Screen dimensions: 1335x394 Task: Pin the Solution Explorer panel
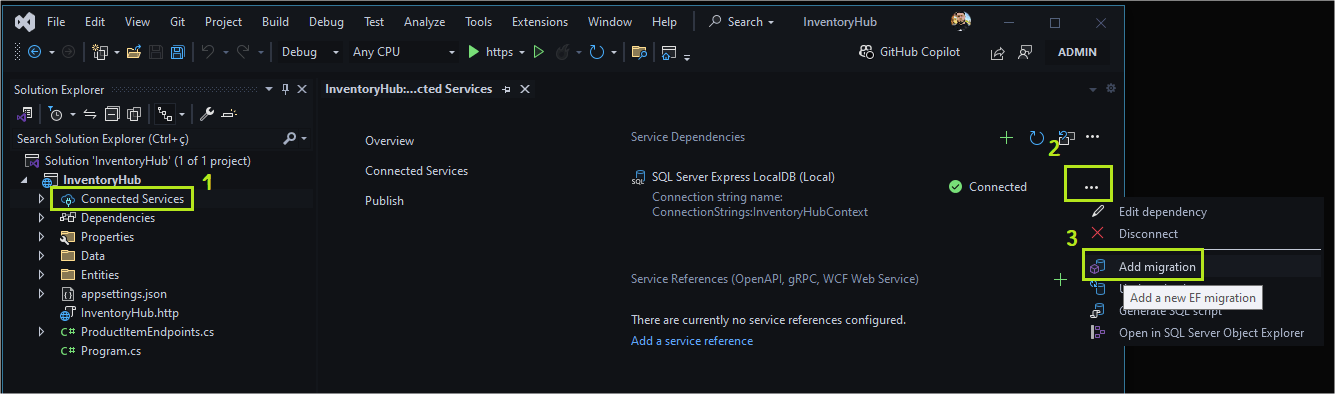pos(285,89)
